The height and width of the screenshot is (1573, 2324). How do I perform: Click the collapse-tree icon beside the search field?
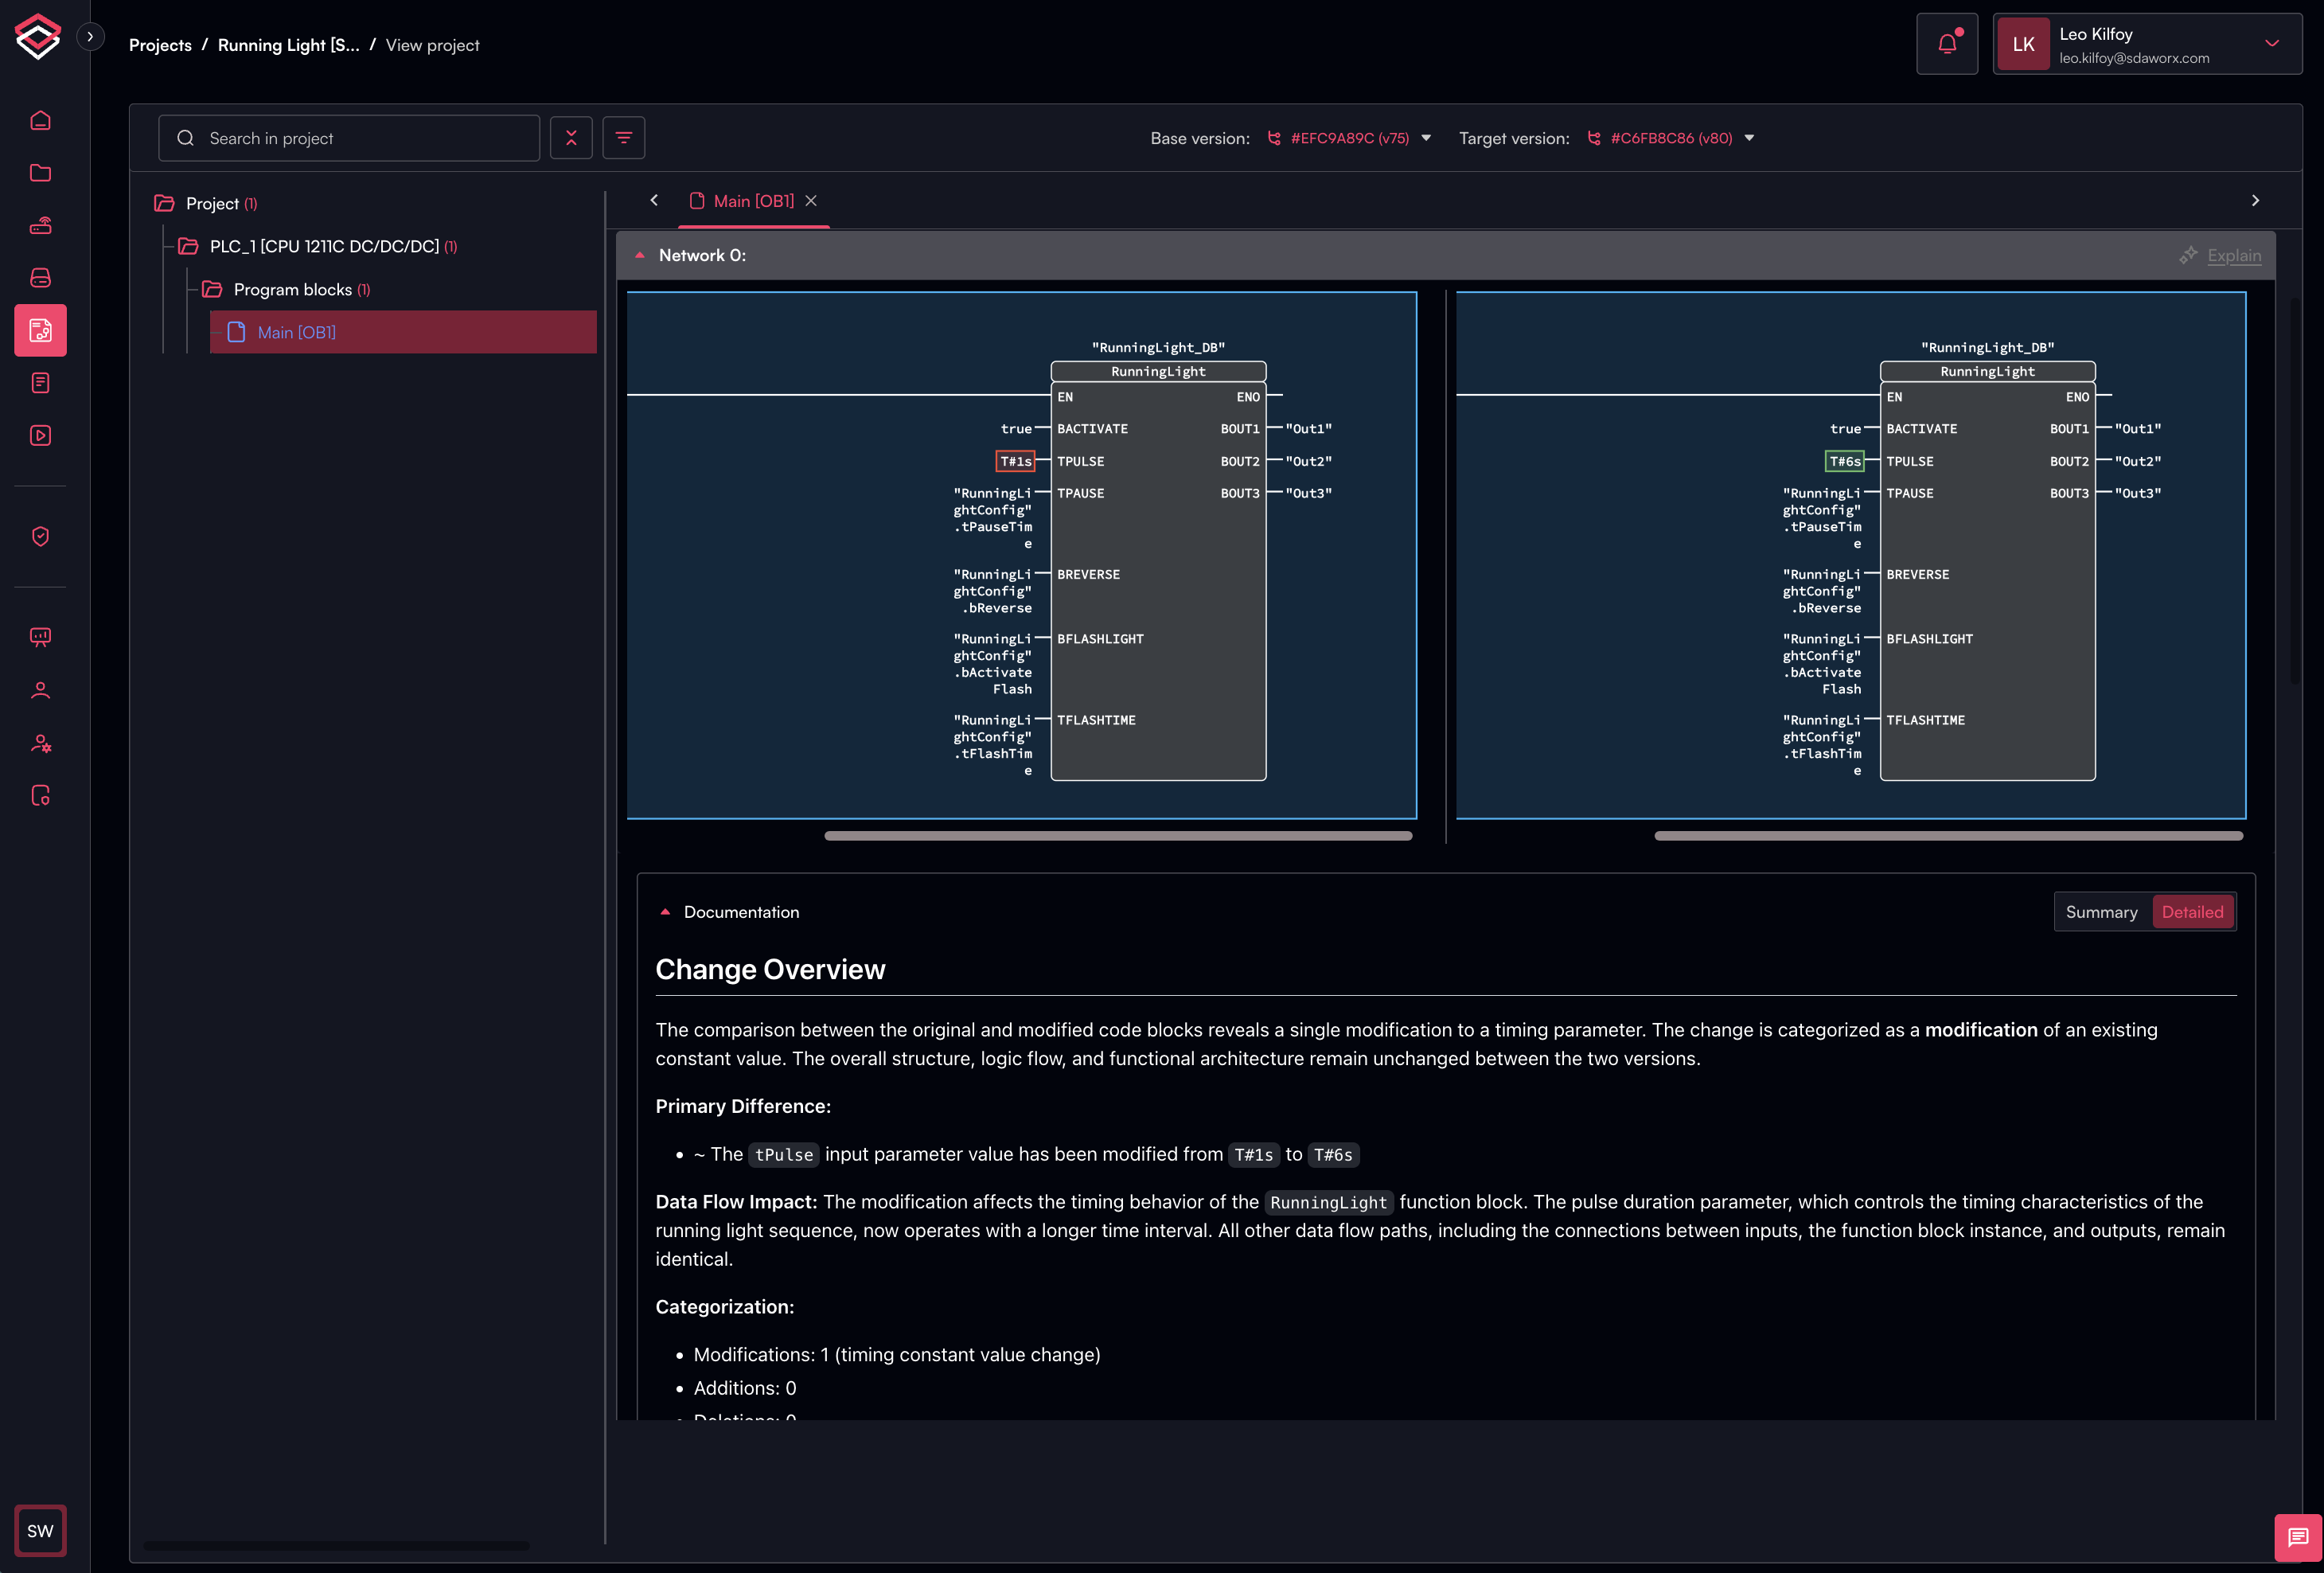[x=571, y=137]
